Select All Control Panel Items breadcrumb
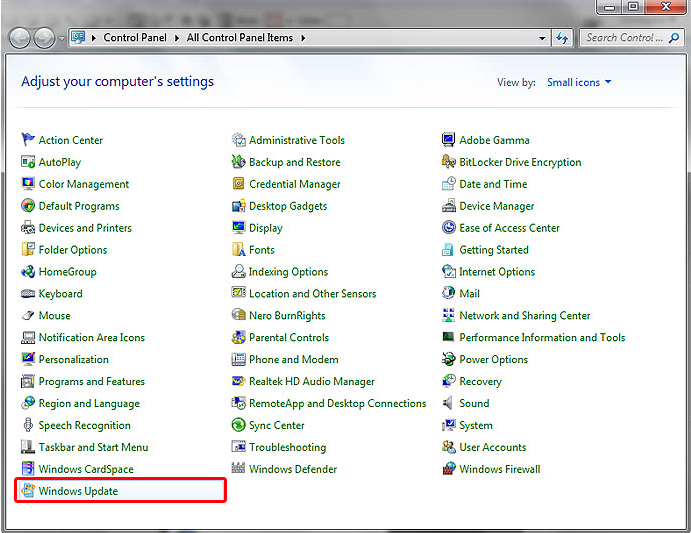 240,38
